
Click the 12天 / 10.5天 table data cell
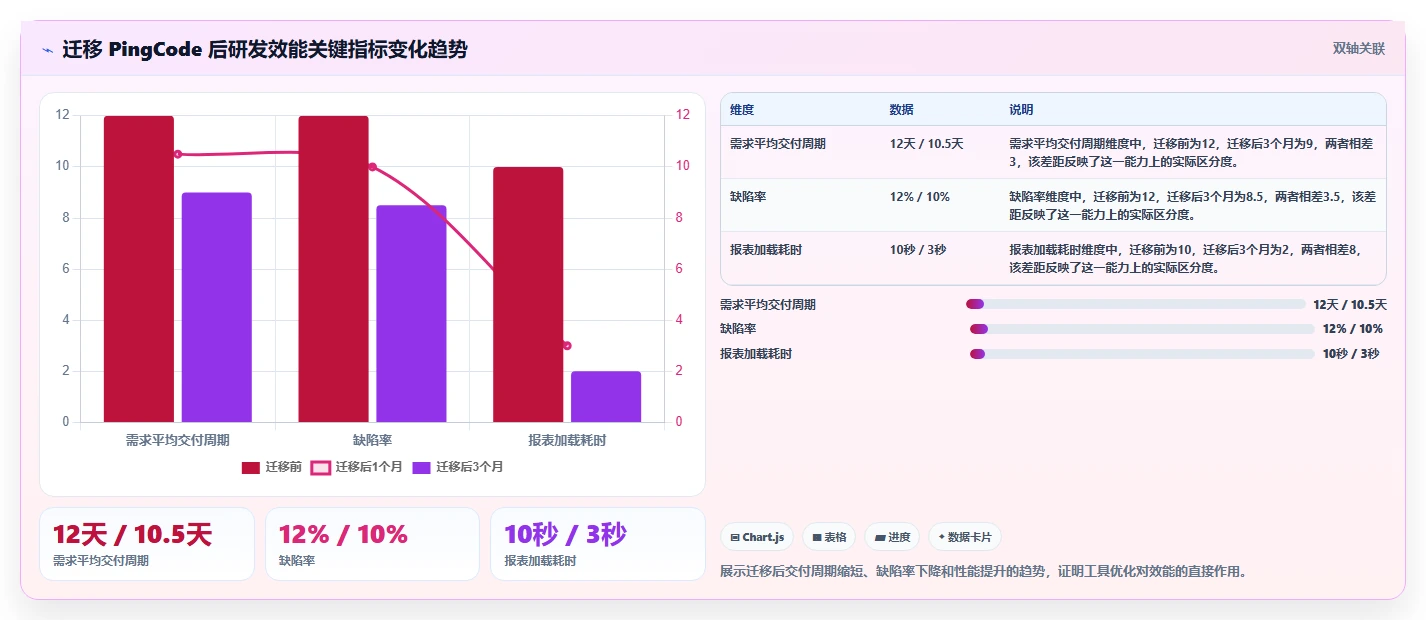point(926,144)
